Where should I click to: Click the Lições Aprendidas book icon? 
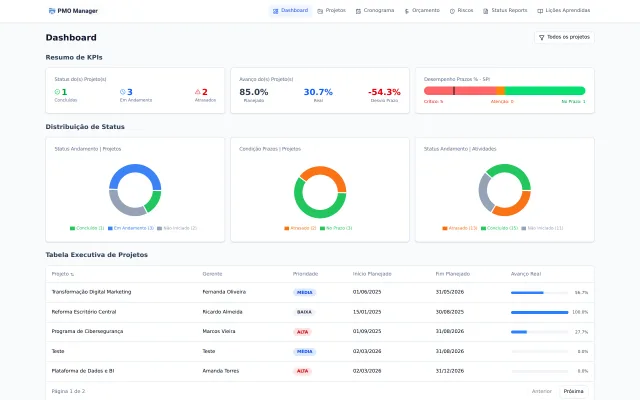(540, 11)
